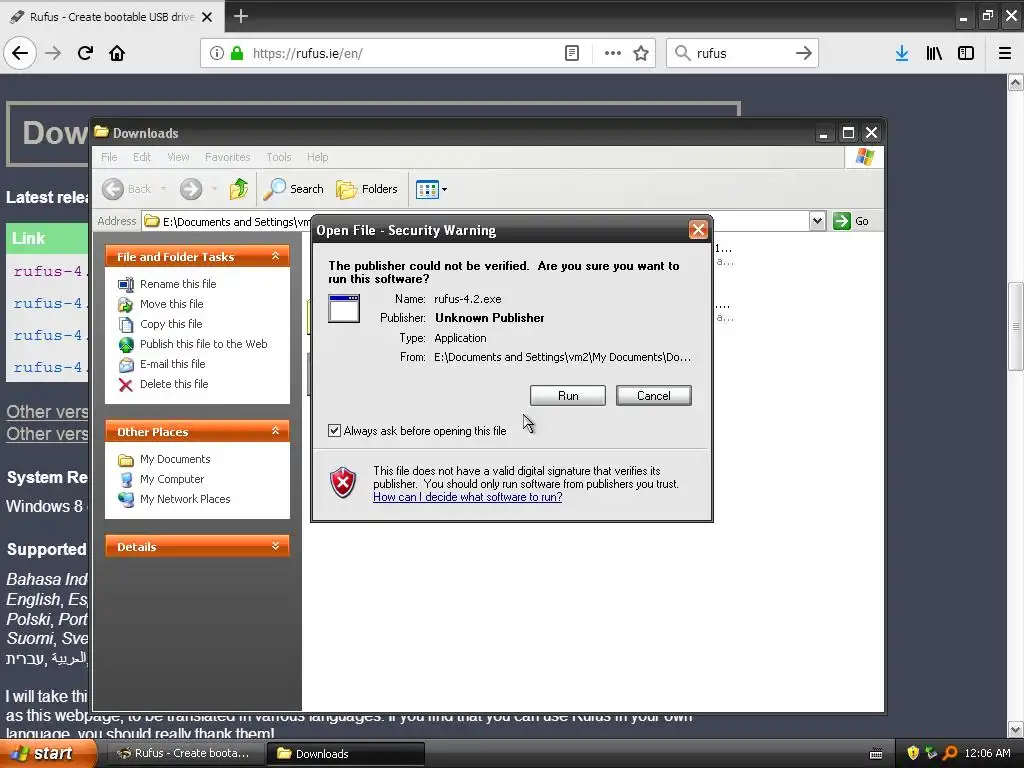Open the Windows Start menu

point(48,754)
